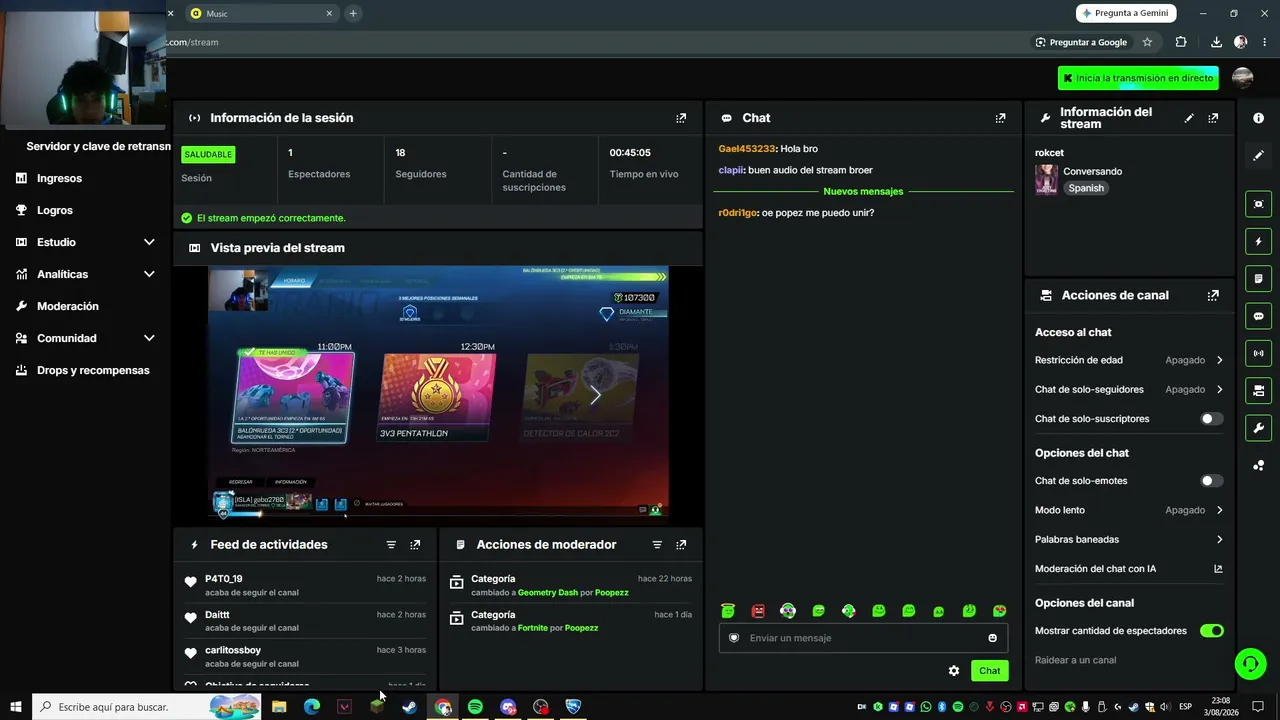Click Pregunta a Gemini button
The height and width of the screenshot is (720, 1280).
[x=1126, y=13]
